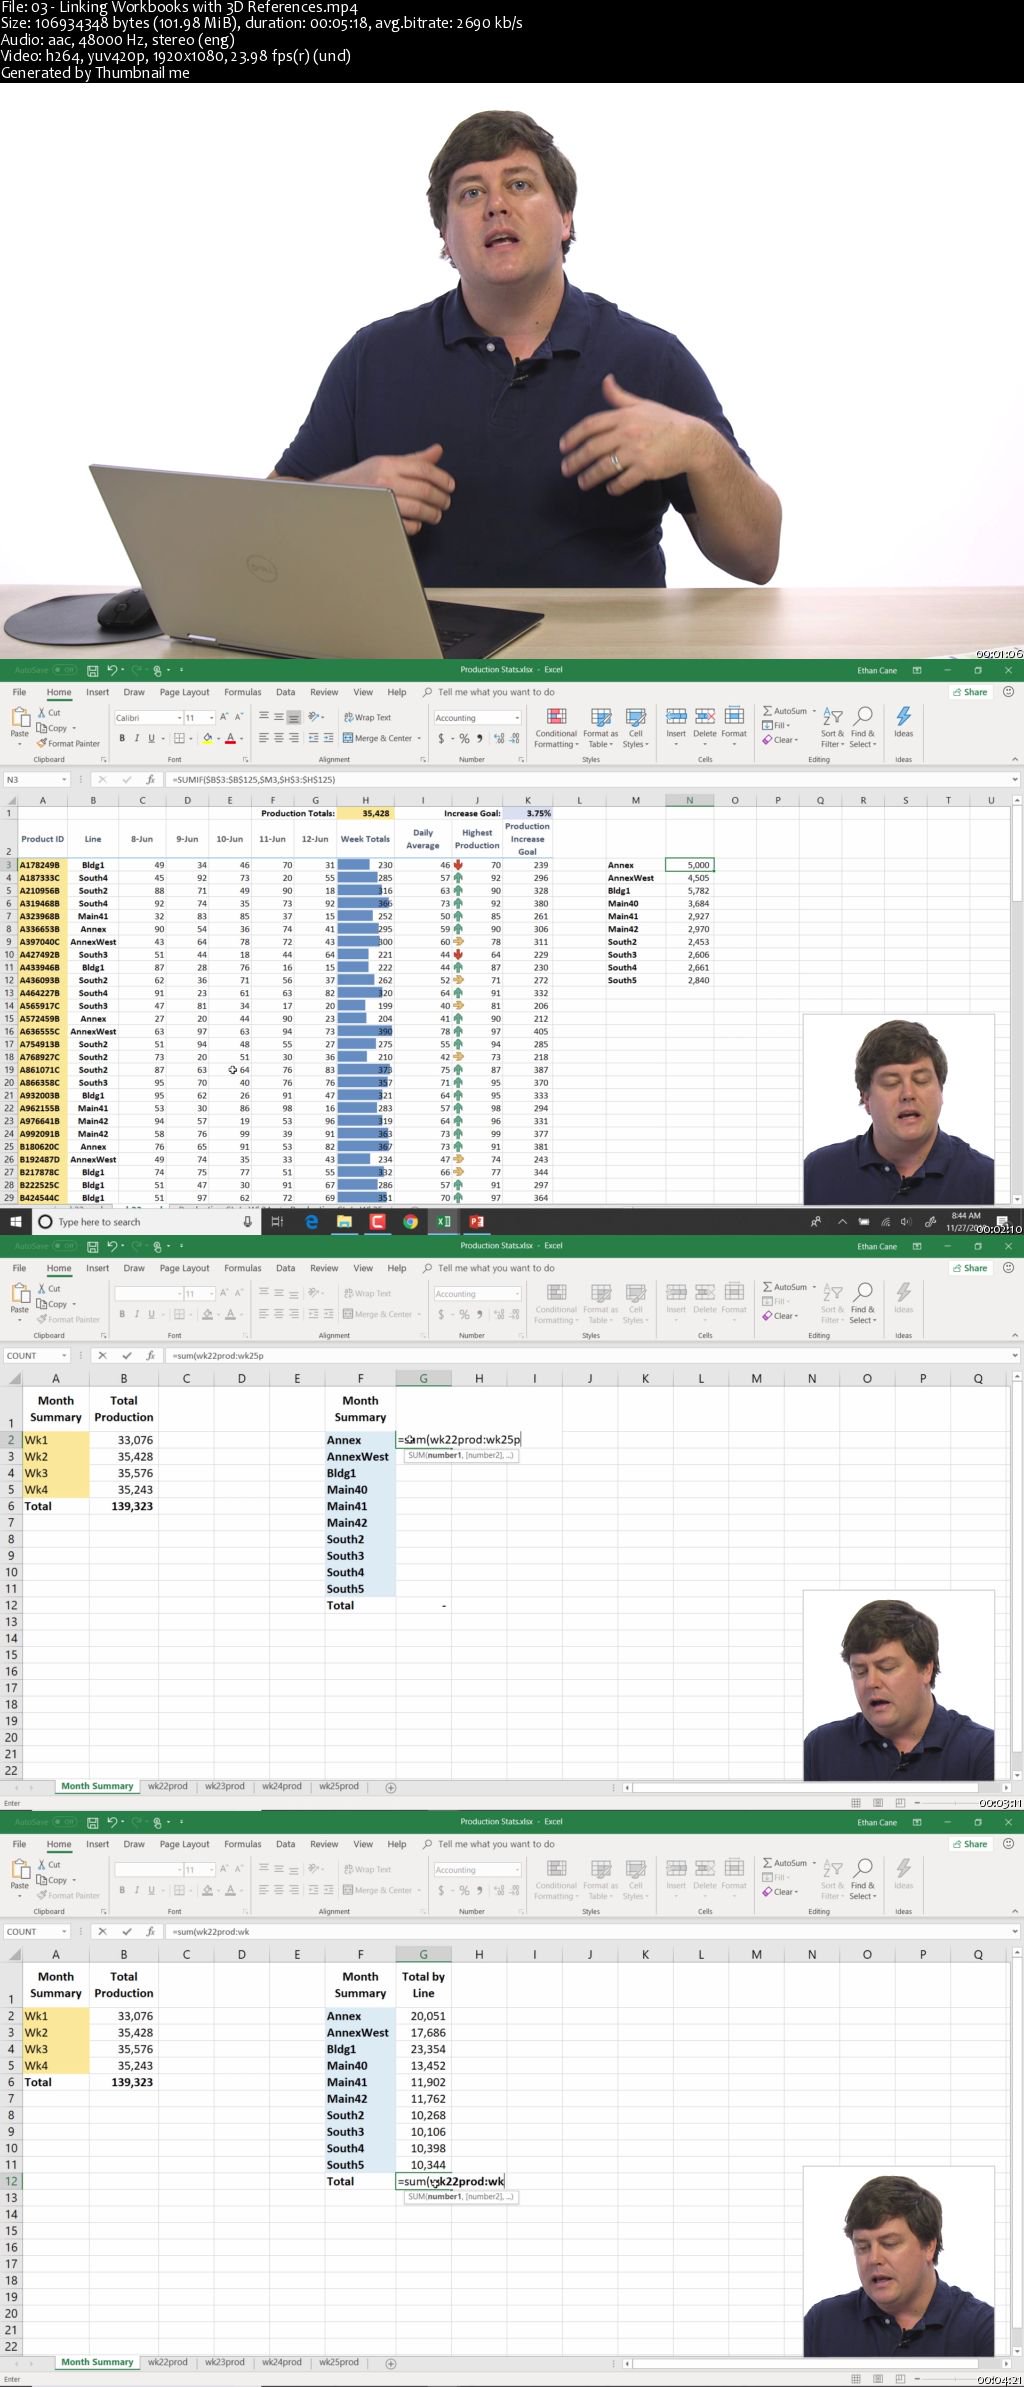Open Merge & Center dropdown in Product ID window
The image size is (1024, 2387).
(x=418, y=738)
